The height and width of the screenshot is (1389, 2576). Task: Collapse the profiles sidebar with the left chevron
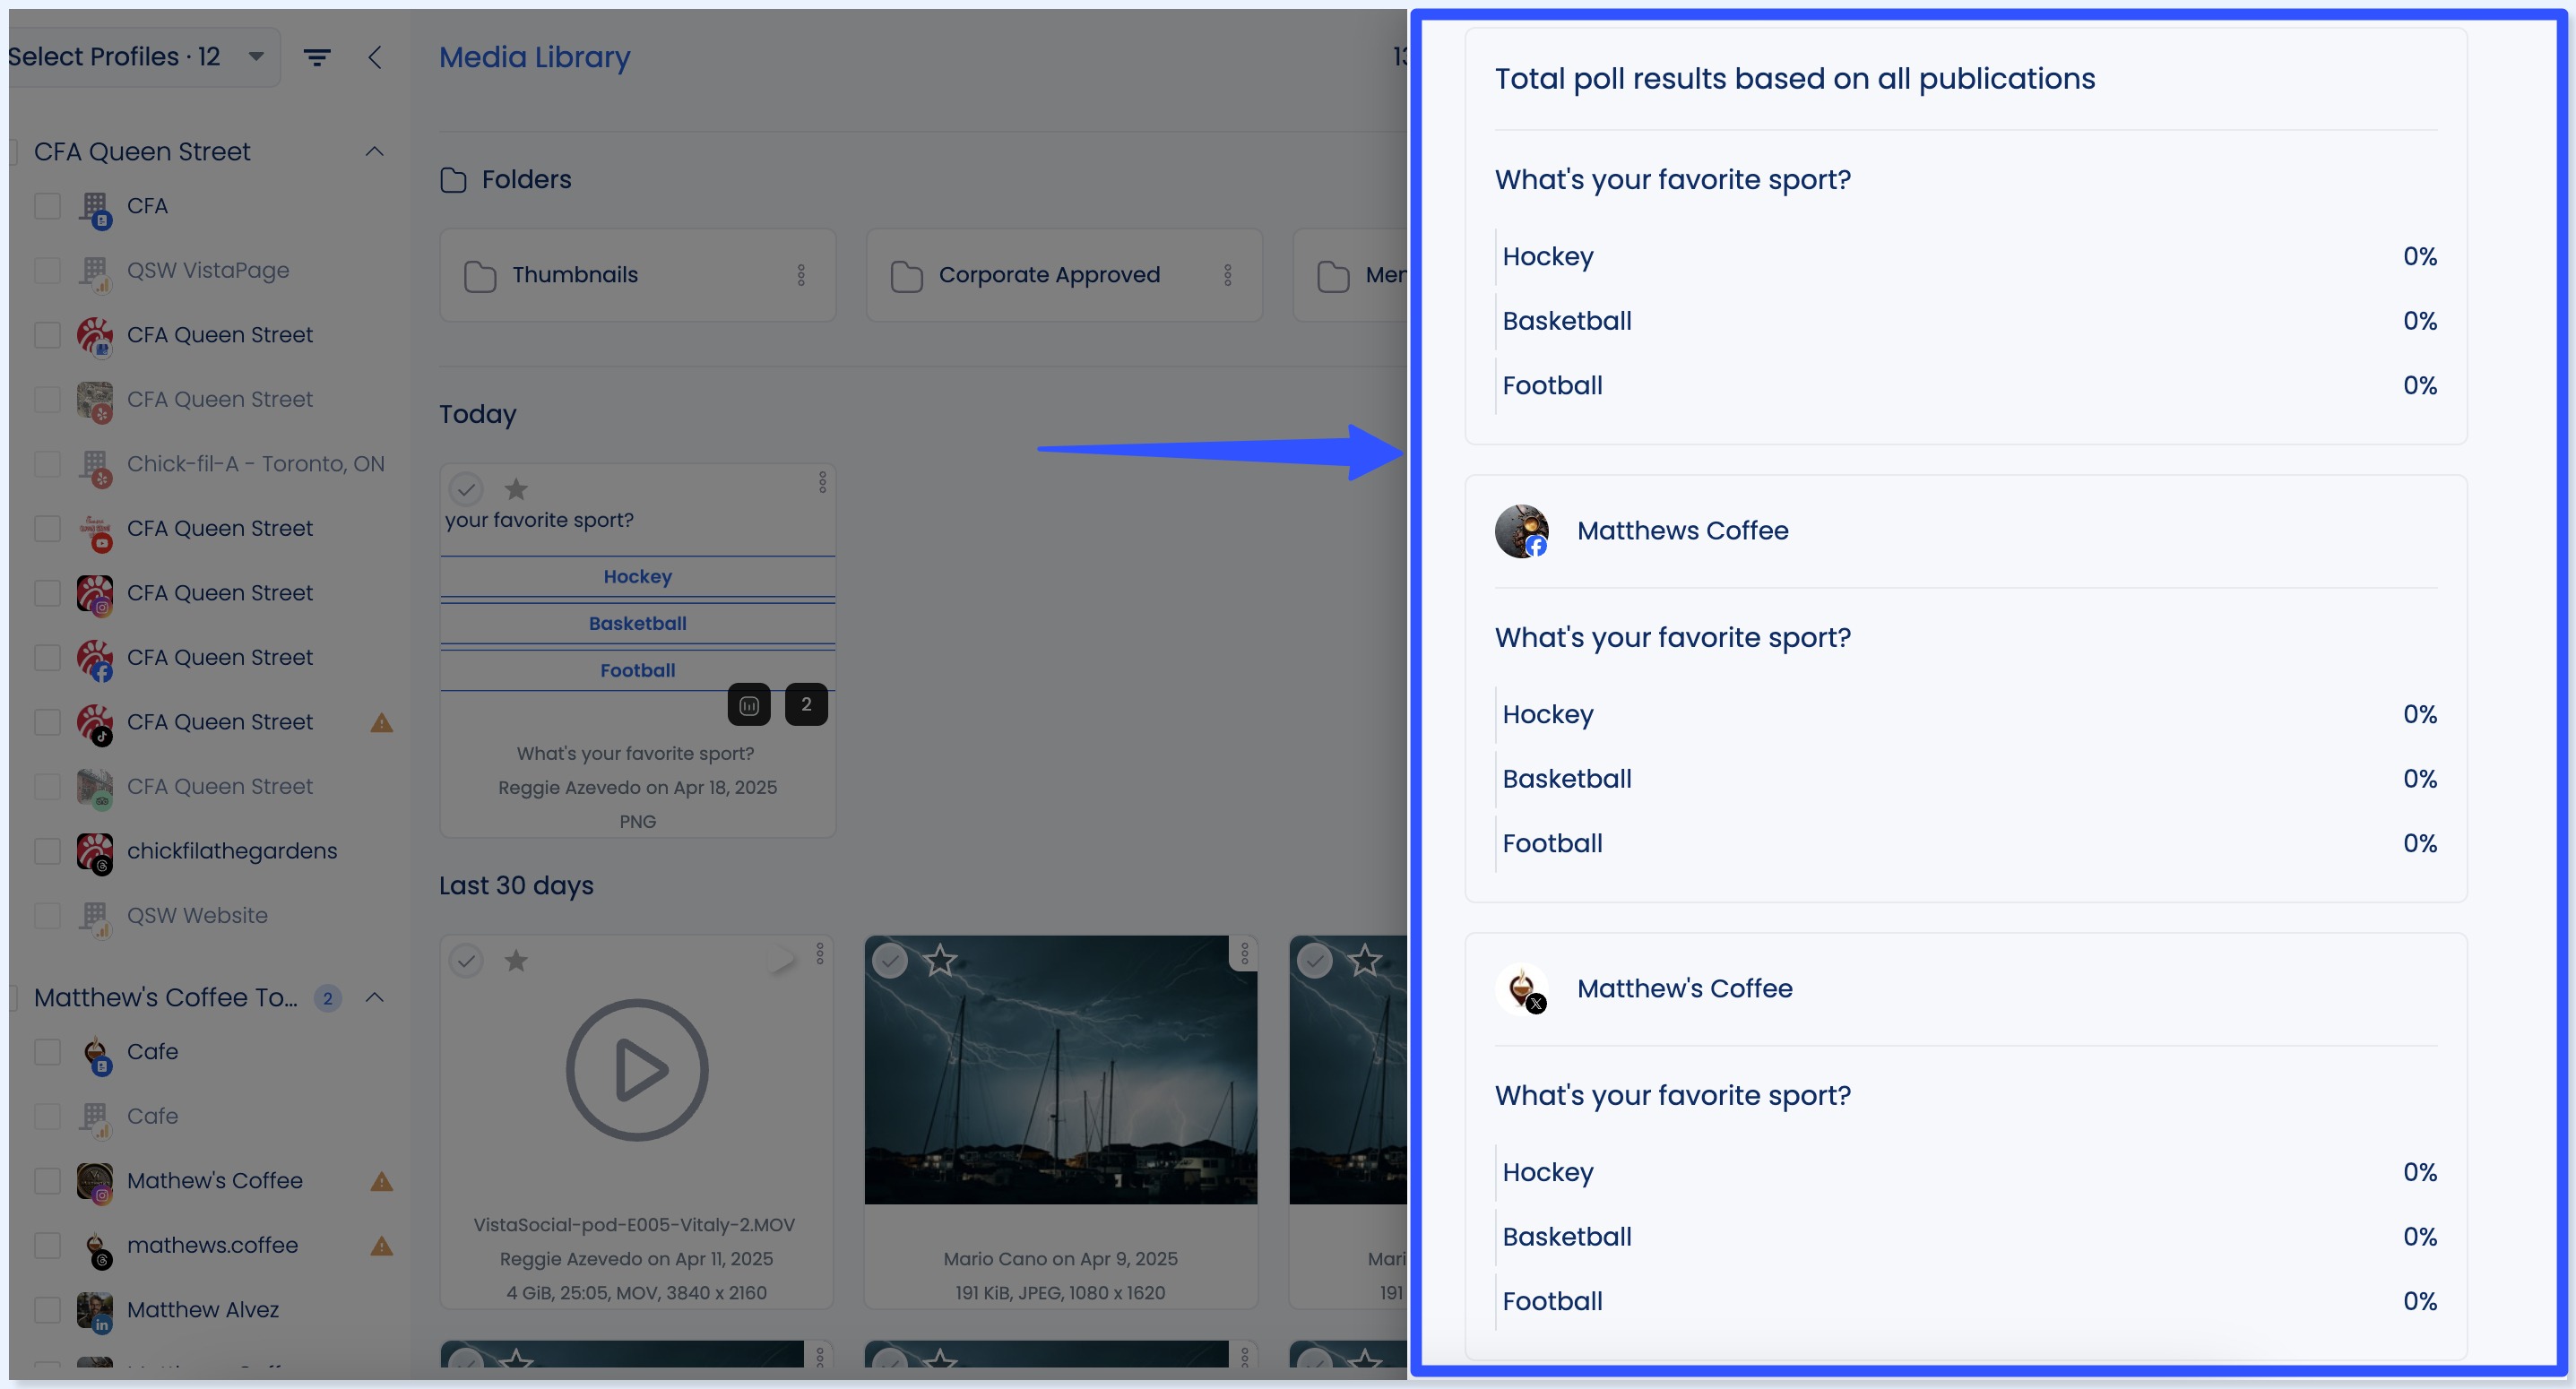pyautogui.click(x=376, y=57)
